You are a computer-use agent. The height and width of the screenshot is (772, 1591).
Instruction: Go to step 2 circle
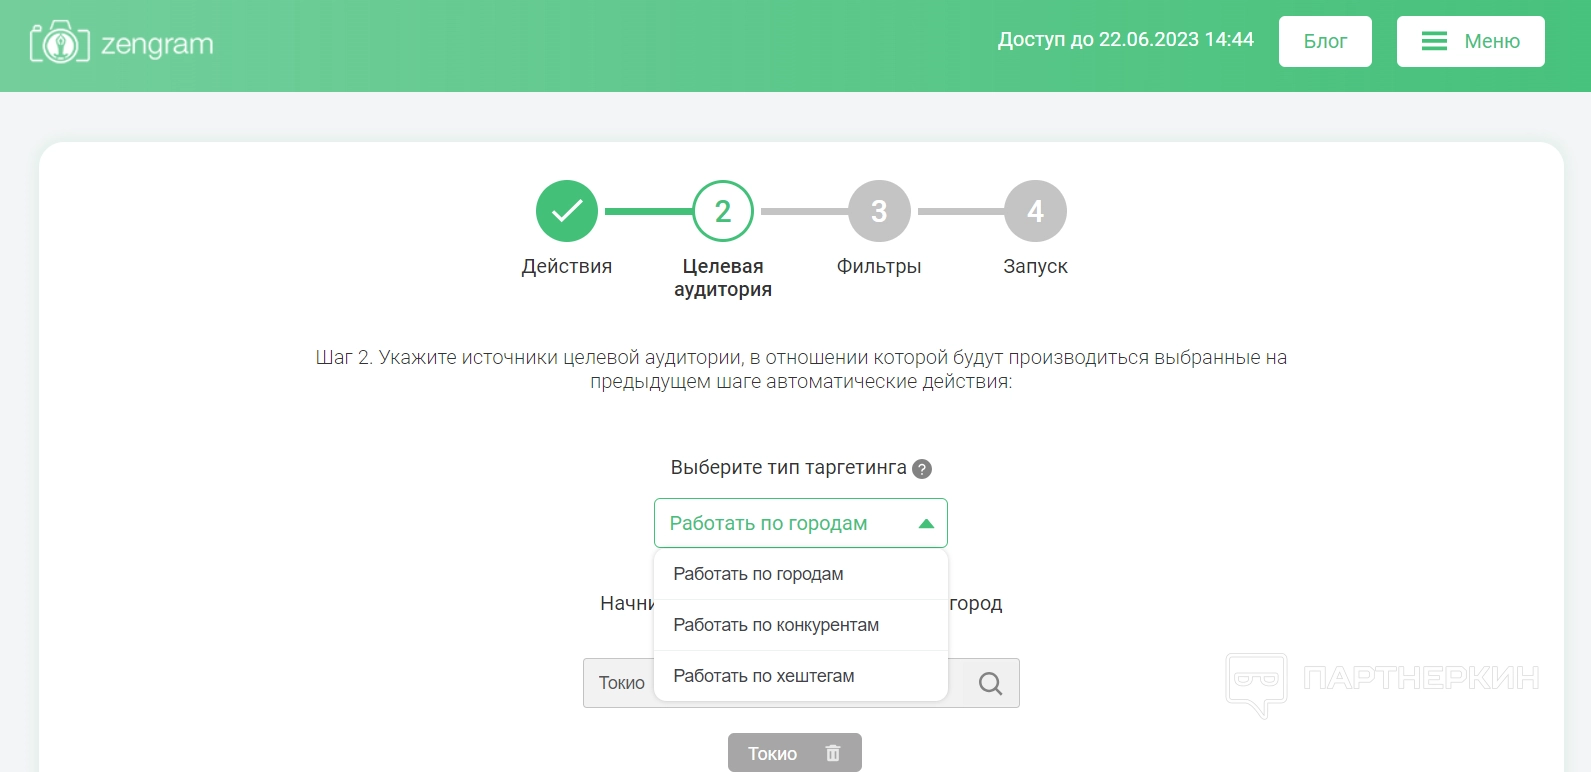[723, 211]
